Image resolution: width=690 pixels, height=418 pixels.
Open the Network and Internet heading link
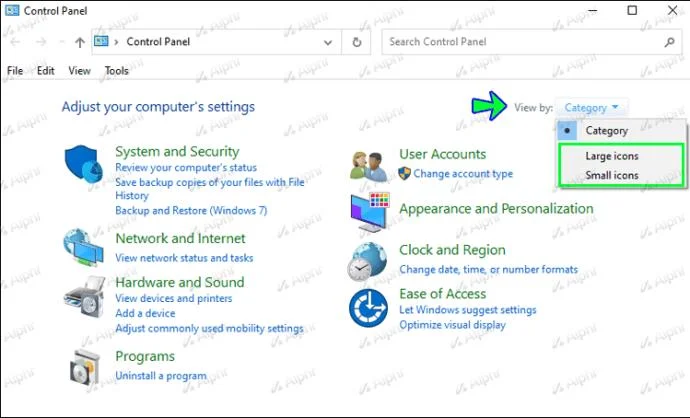click(180, 238)
